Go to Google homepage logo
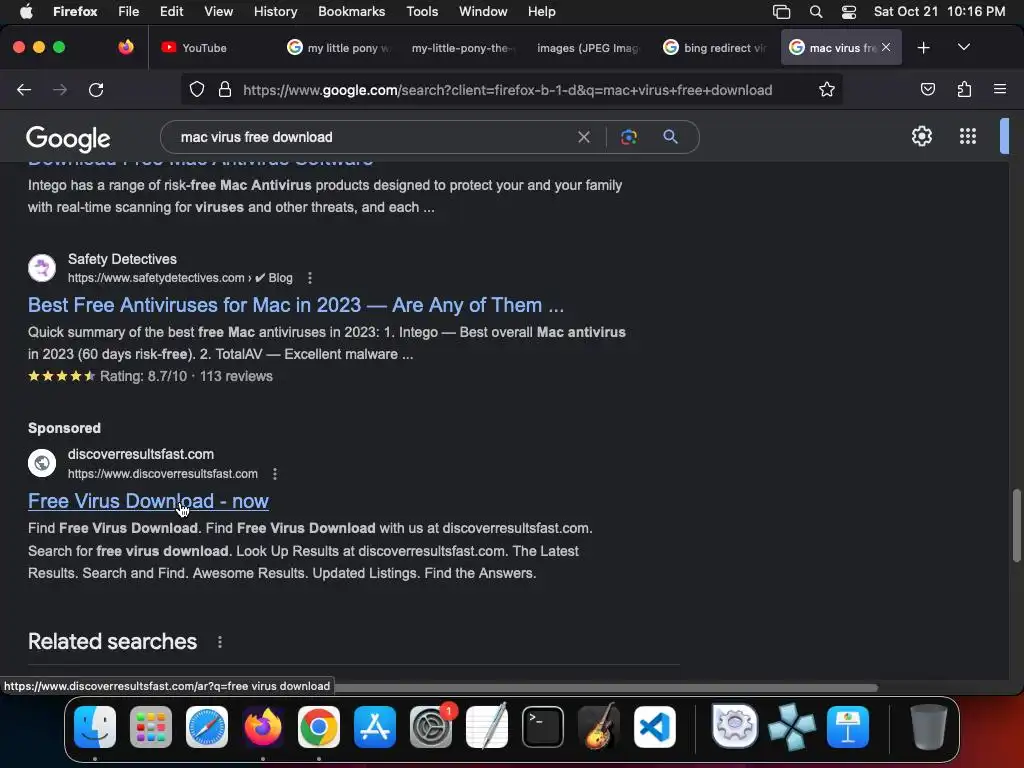 pyautogui.click(x=68, y=138)
